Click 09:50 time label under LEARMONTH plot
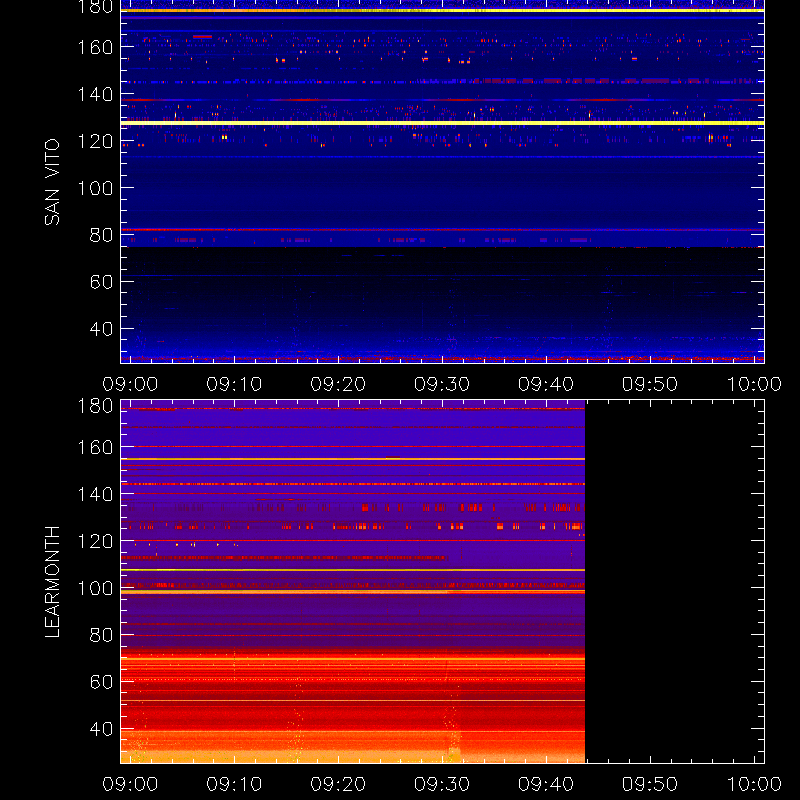Viewport: 800px width, 800px height. [649, 784]
